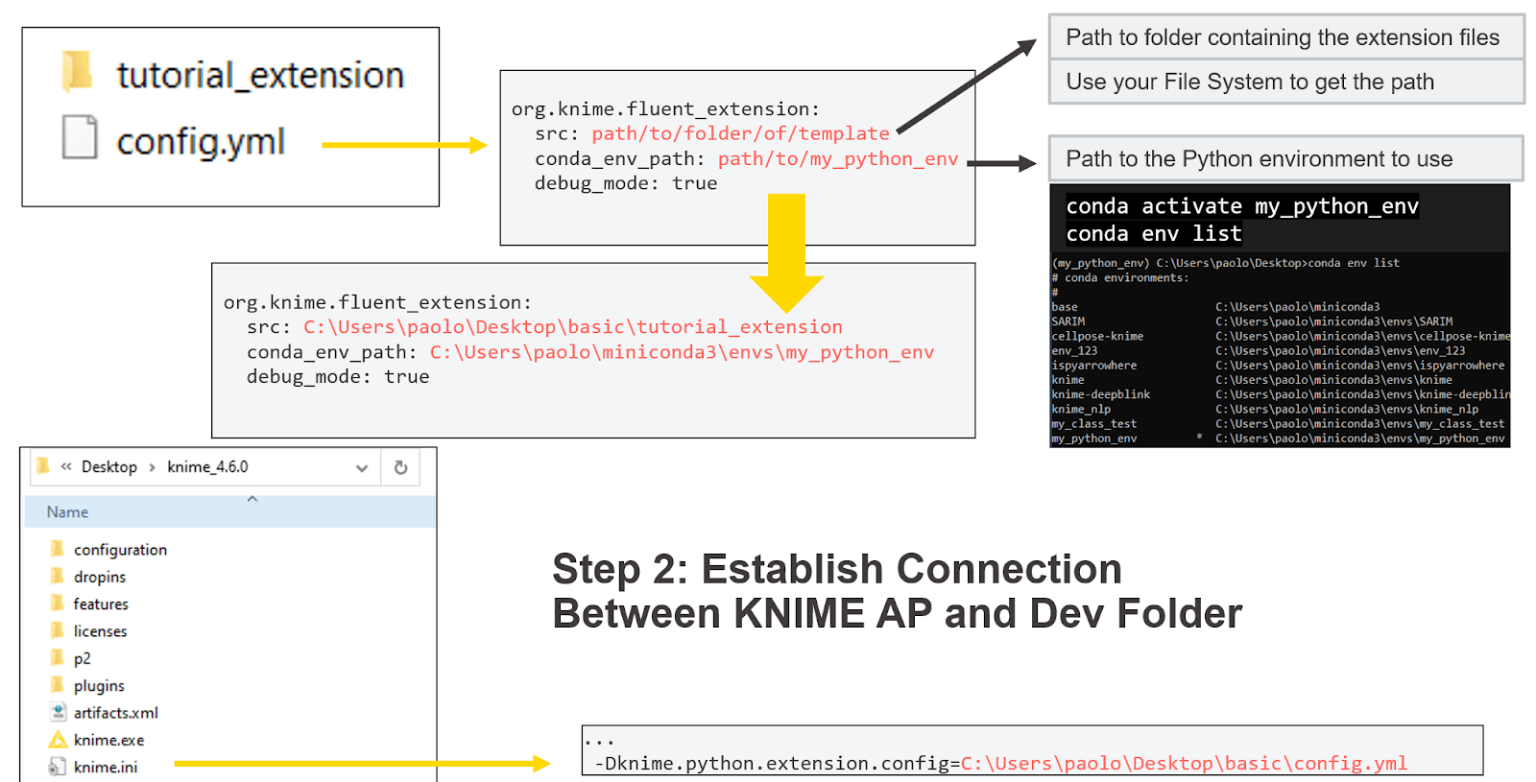This screenshot has height=782, width=1536.
Task: Select the artifacts.xml file name
Action: pos(116,713)
